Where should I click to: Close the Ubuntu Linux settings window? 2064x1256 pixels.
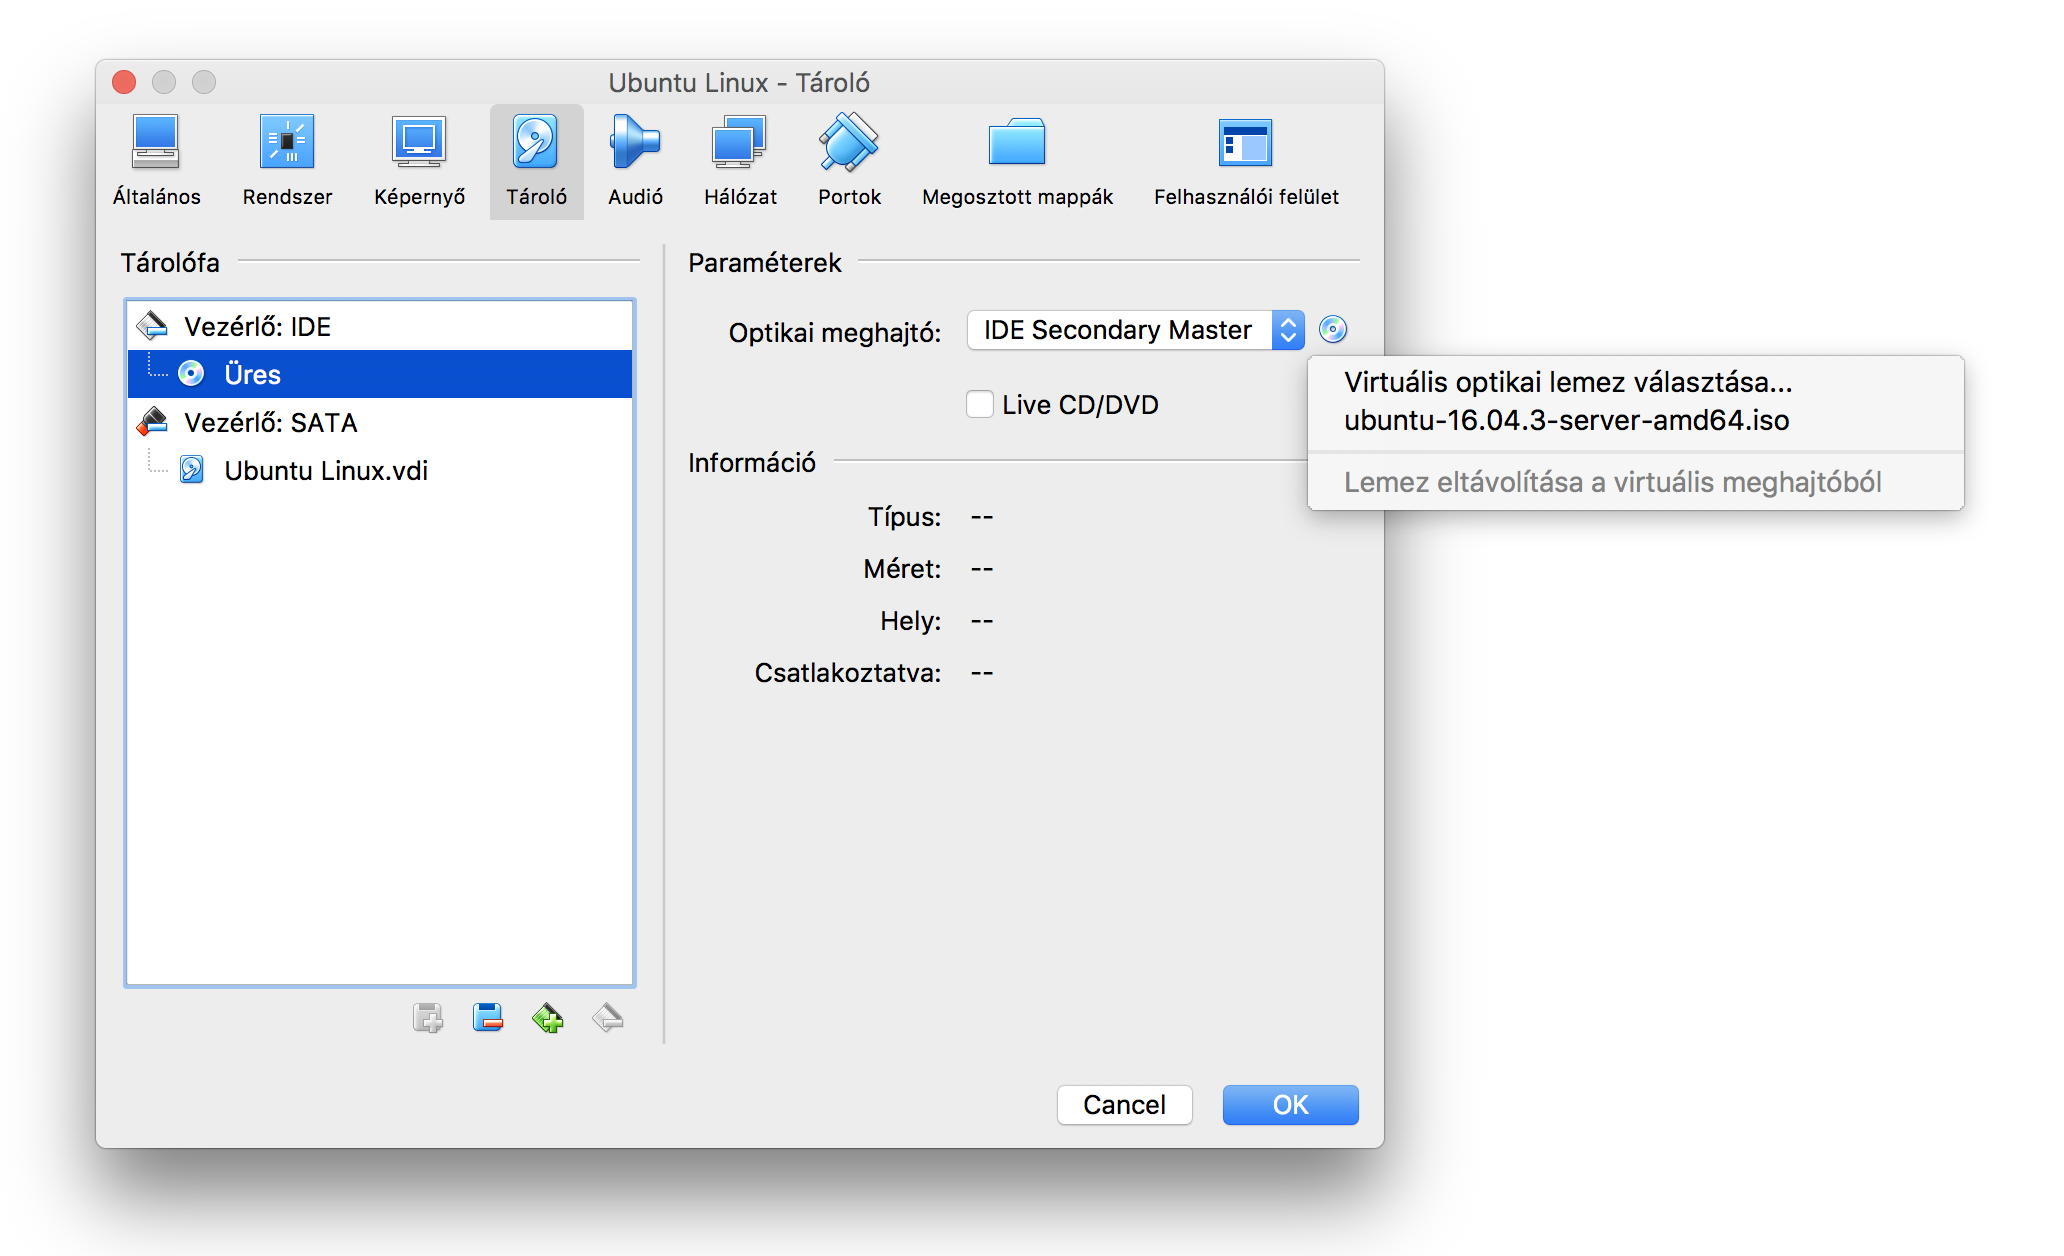click(124, 82)
